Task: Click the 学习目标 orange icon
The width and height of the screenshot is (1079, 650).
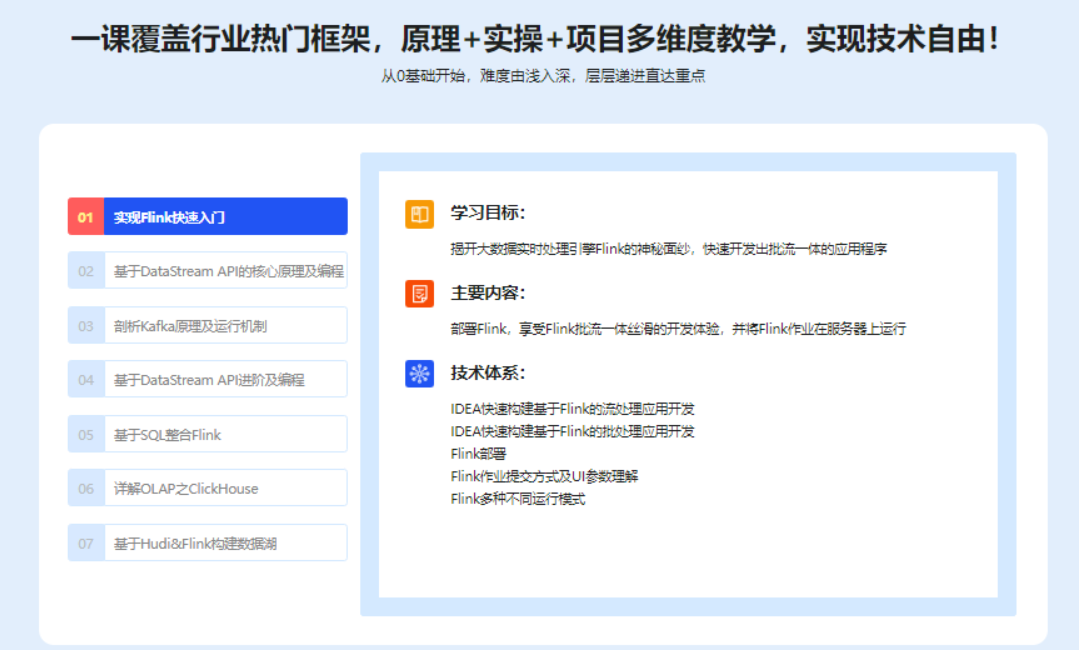Action: tap(419, 213)
